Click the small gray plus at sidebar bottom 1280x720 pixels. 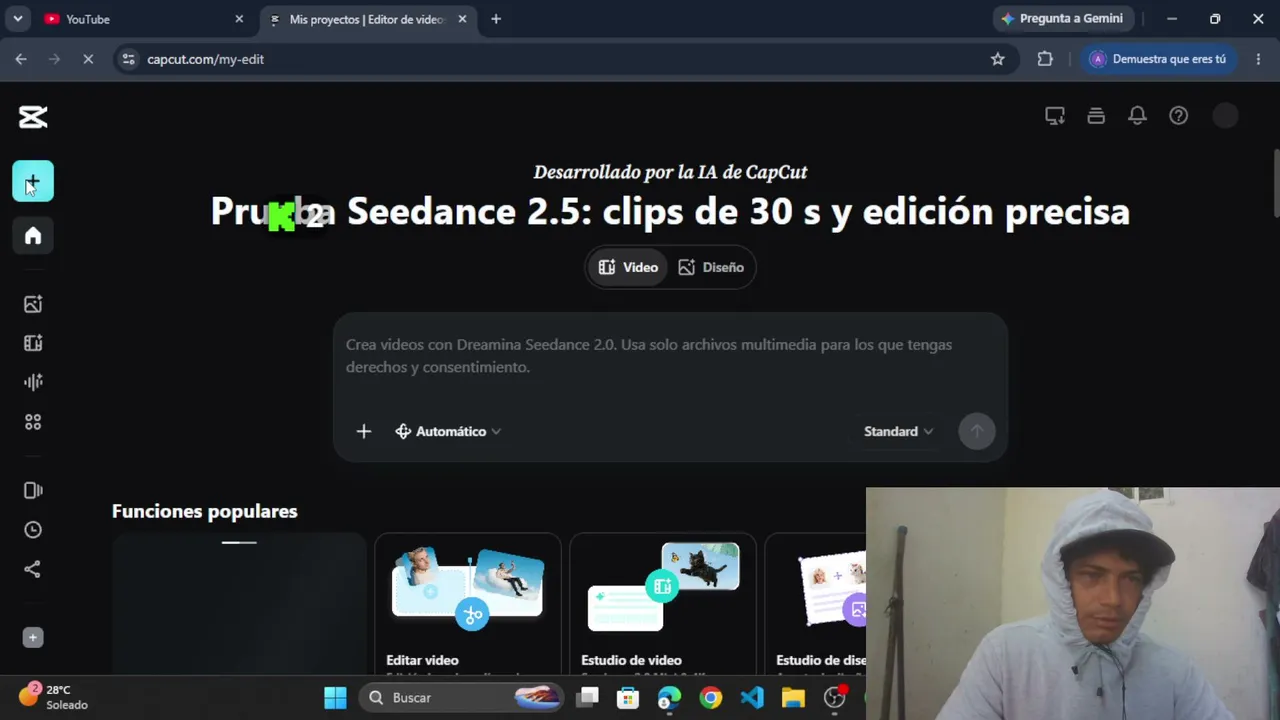33,637
